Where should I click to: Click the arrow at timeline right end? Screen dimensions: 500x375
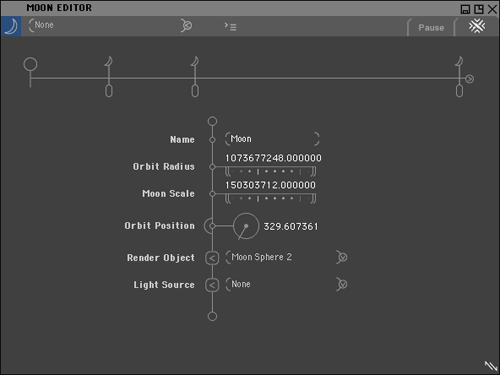point(469,79)
